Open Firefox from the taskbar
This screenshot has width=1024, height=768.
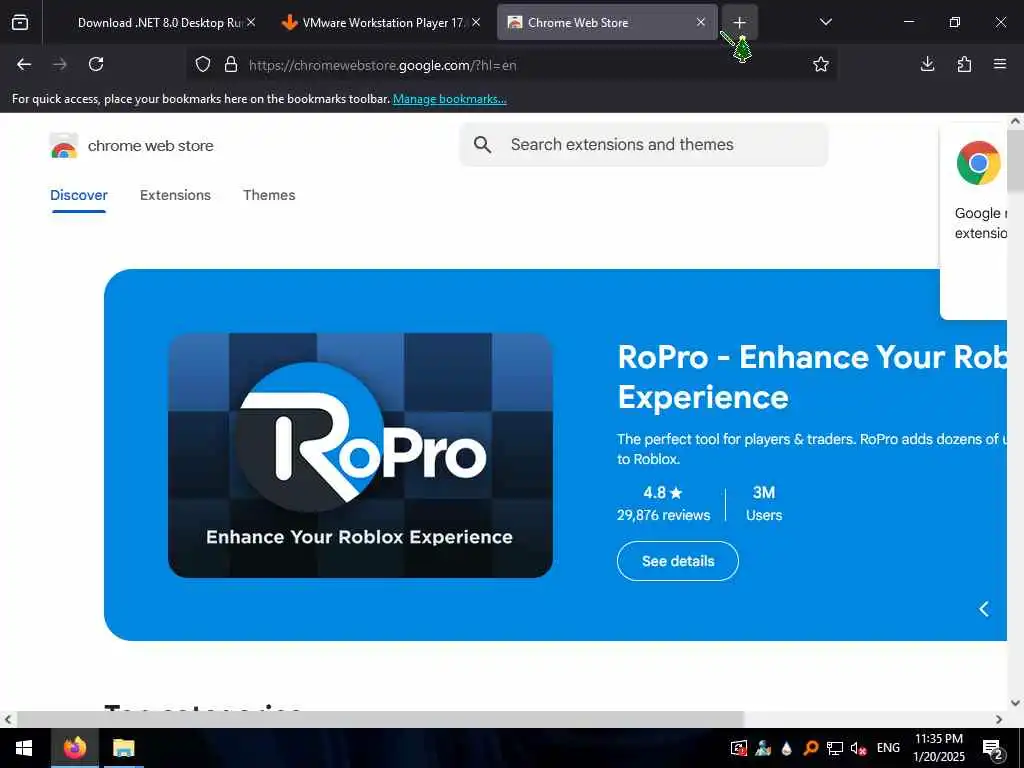74,748
